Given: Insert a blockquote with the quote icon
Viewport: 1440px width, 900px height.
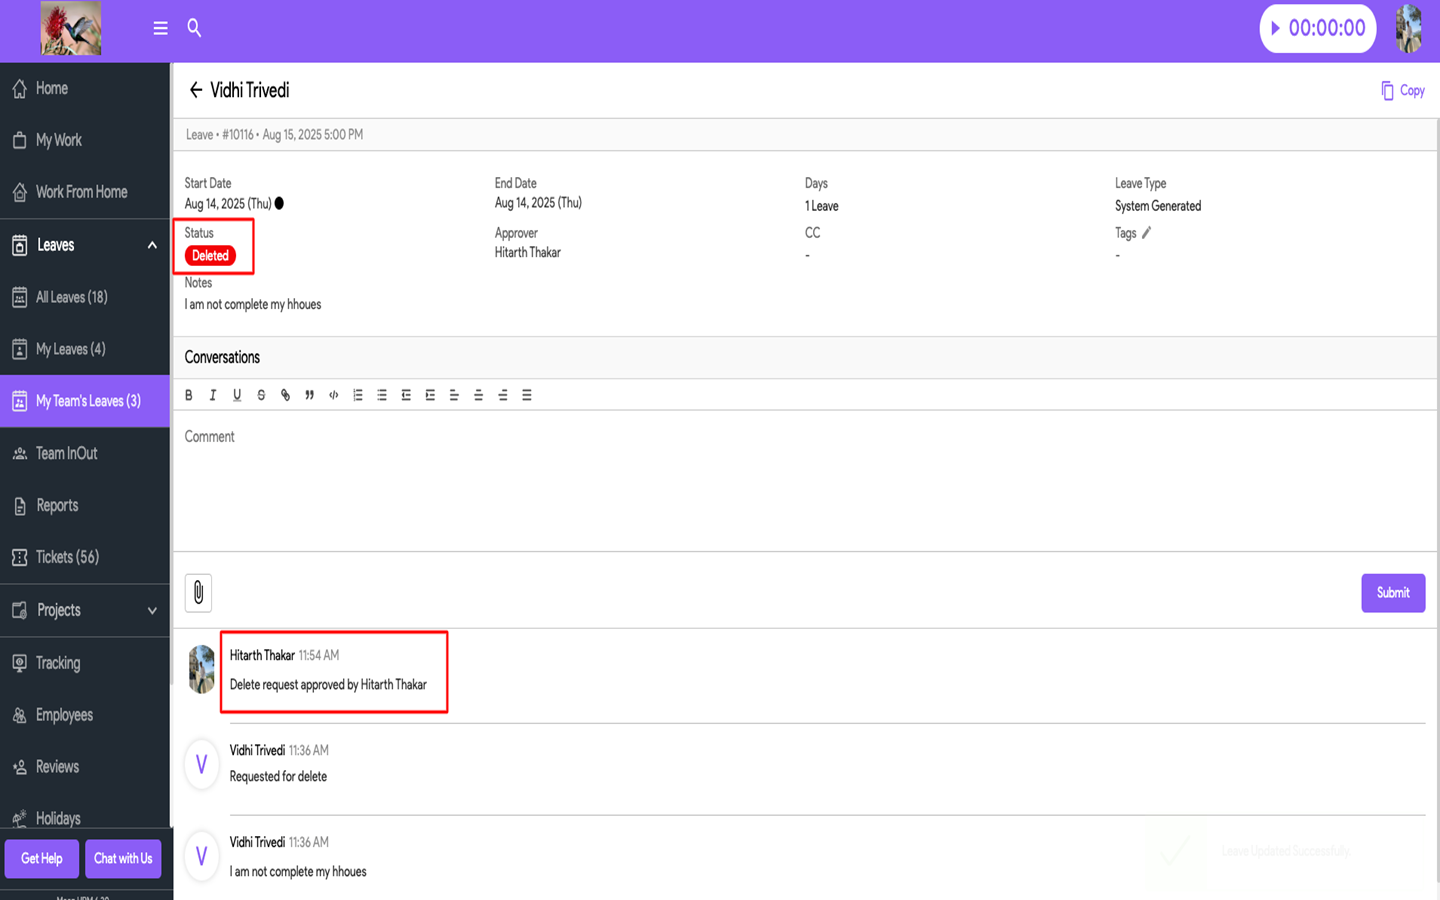Looking at the screenshot, I should pos(309,395).
